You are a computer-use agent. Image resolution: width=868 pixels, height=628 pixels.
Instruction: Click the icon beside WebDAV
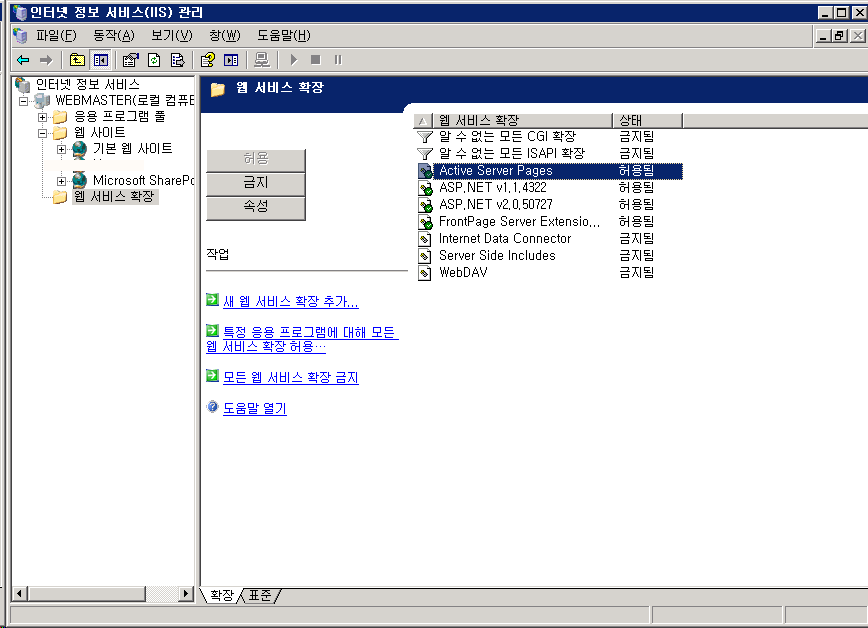pos(425,273)
